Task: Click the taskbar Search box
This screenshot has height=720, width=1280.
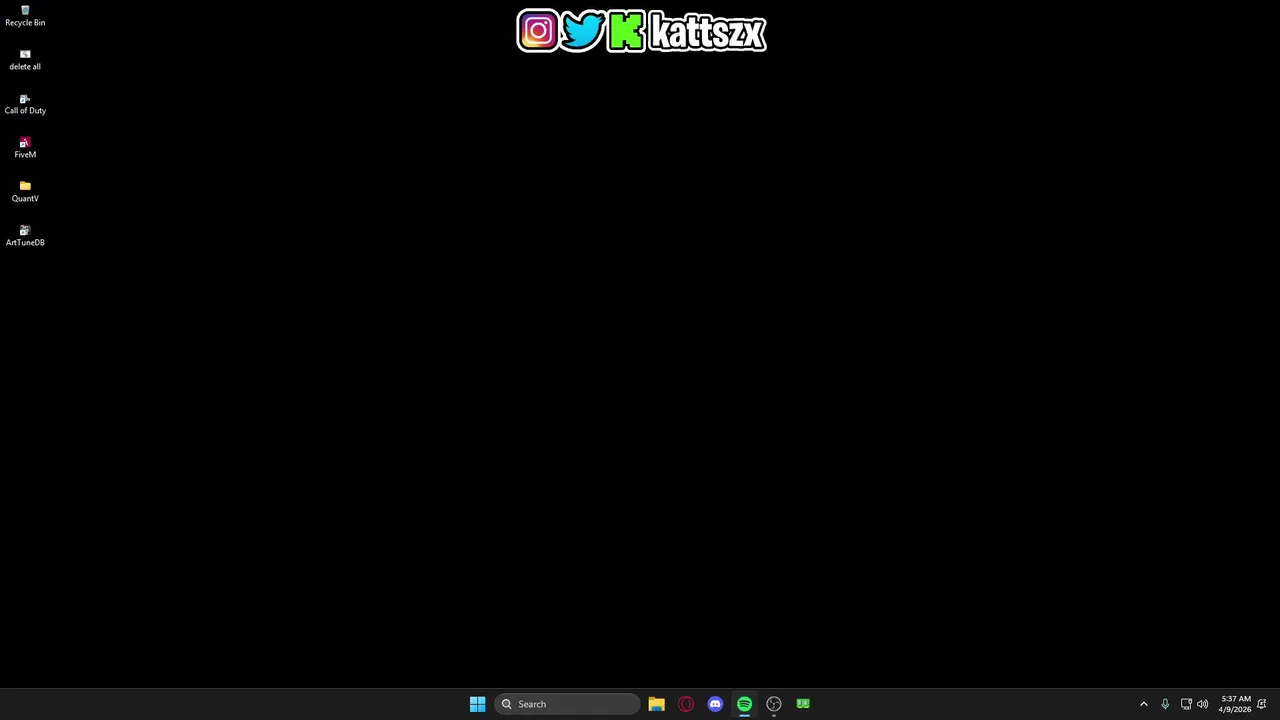Action: pyautogui.click(x=567, y=704)
